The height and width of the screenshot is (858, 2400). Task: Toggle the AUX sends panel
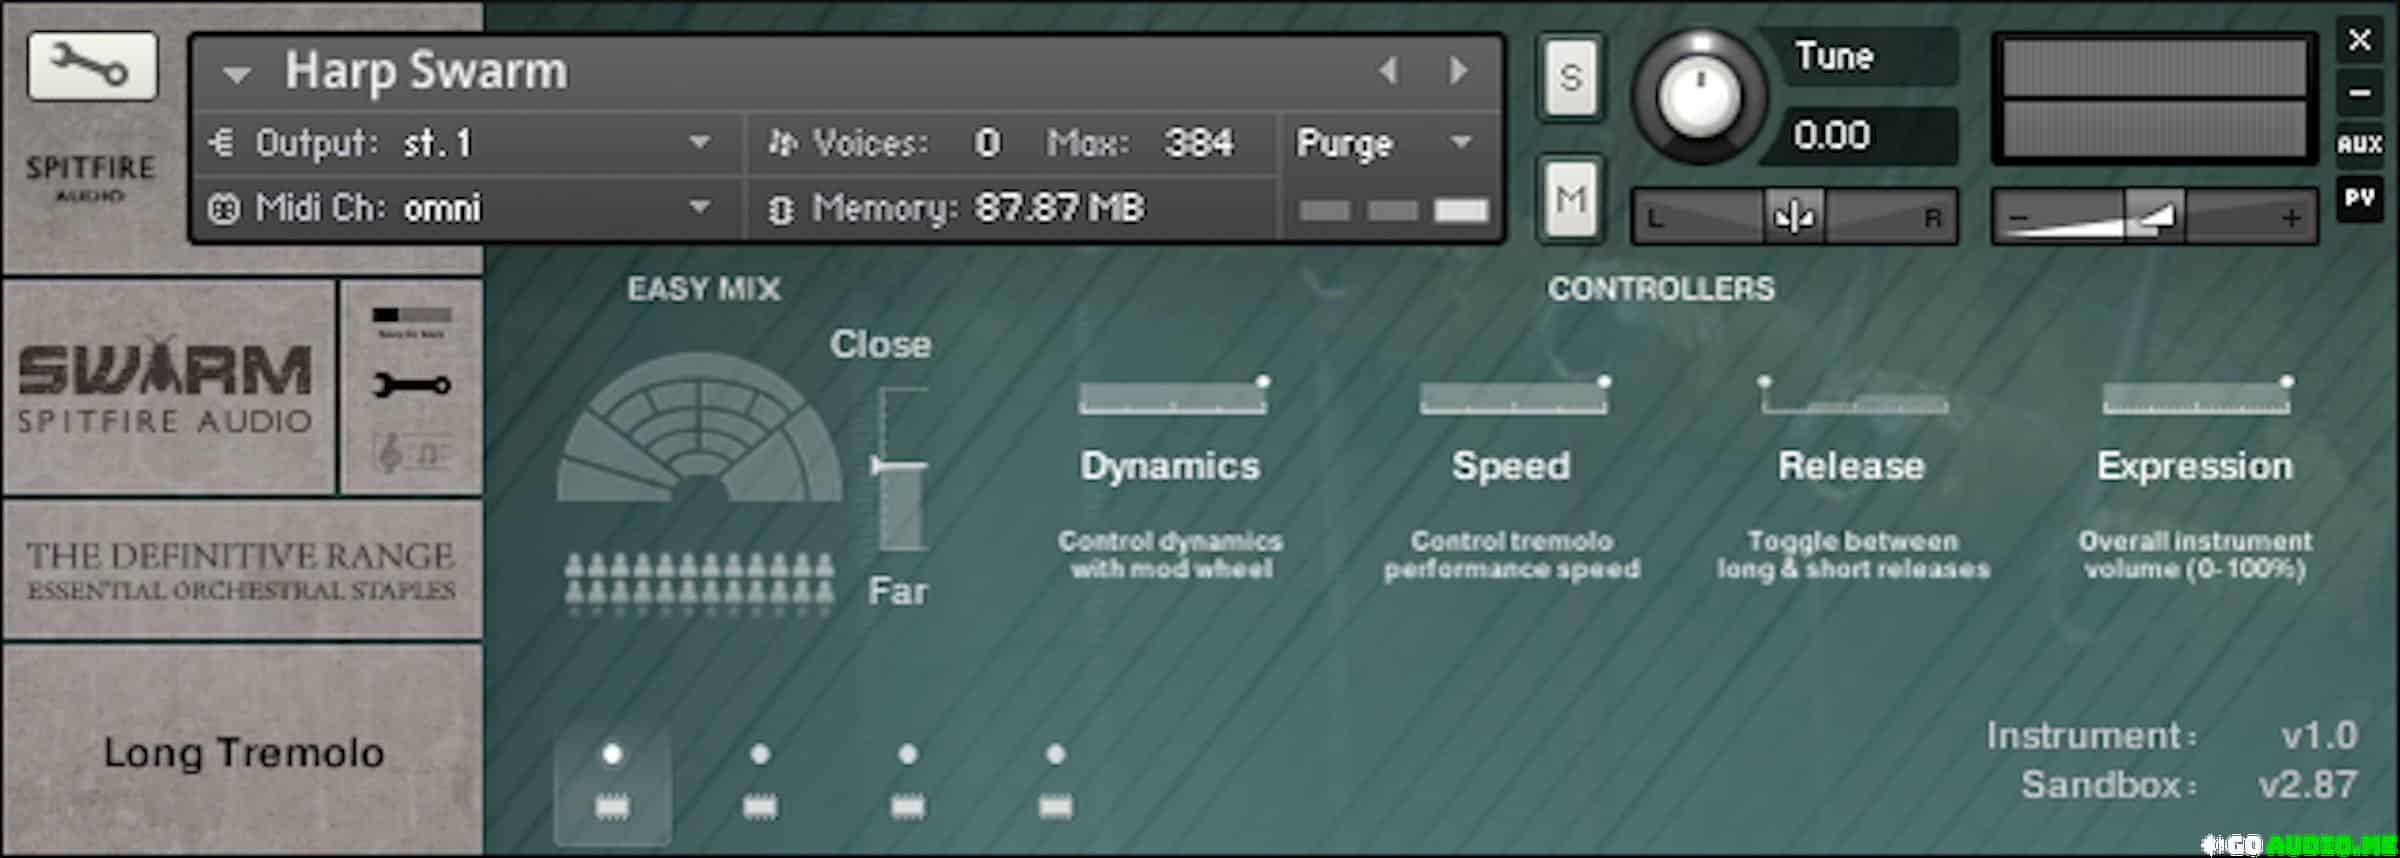tap(2359, 144)
